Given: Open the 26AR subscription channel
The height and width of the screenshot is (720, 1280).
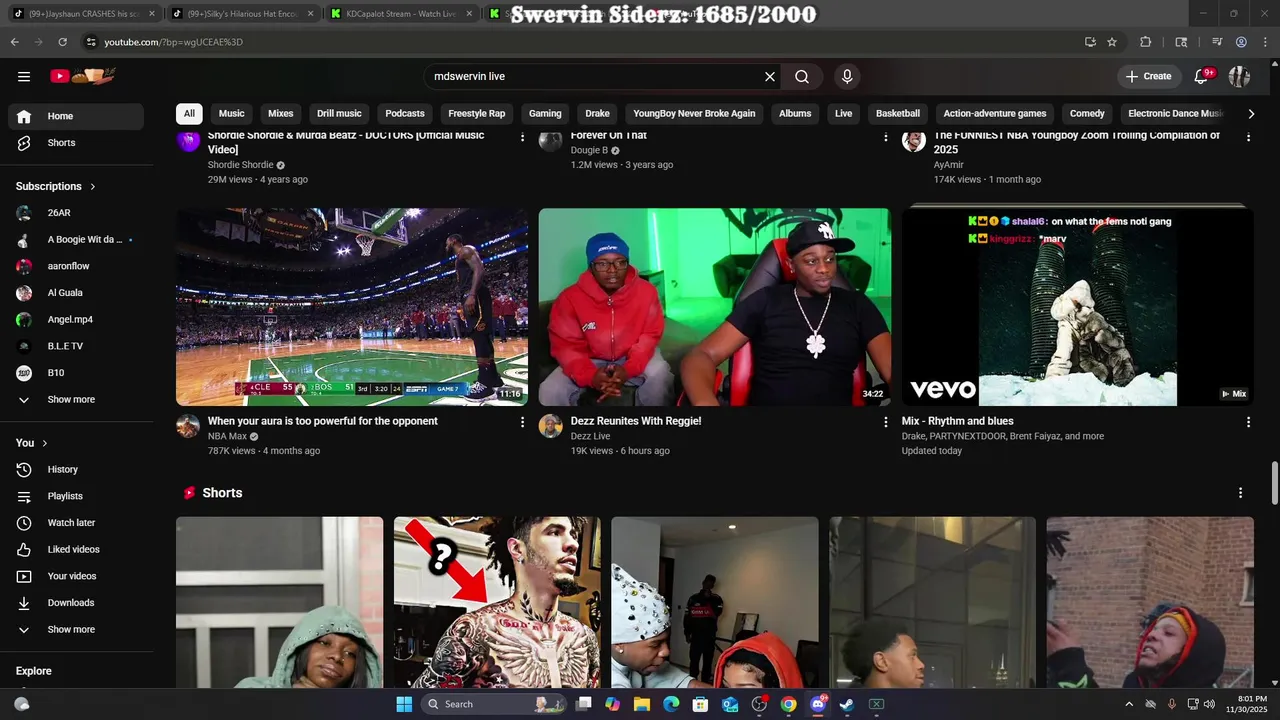Looking at the screenshot, I should coord(76,213).
